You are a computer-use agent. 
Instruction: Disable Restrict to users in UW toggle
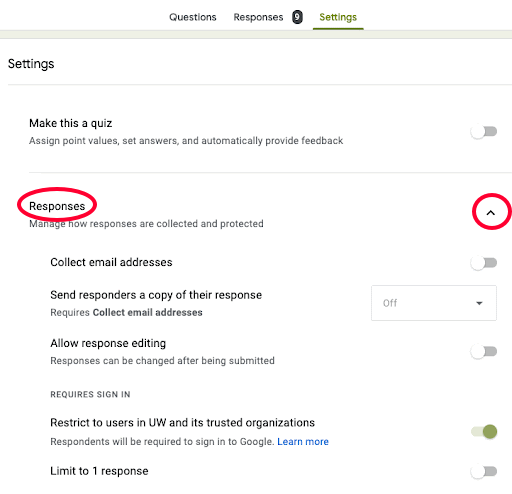[x=484, y=432]
